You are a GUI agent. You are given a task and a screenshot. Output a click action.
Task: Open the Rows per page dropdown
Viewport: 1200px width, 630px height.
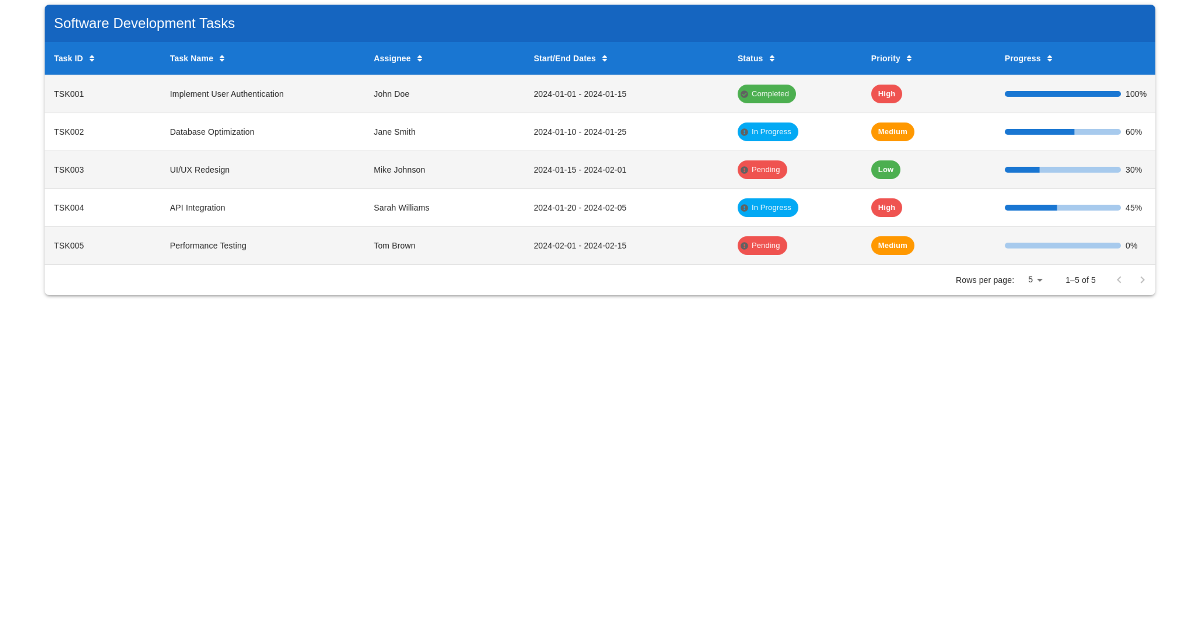(1033, 280)
